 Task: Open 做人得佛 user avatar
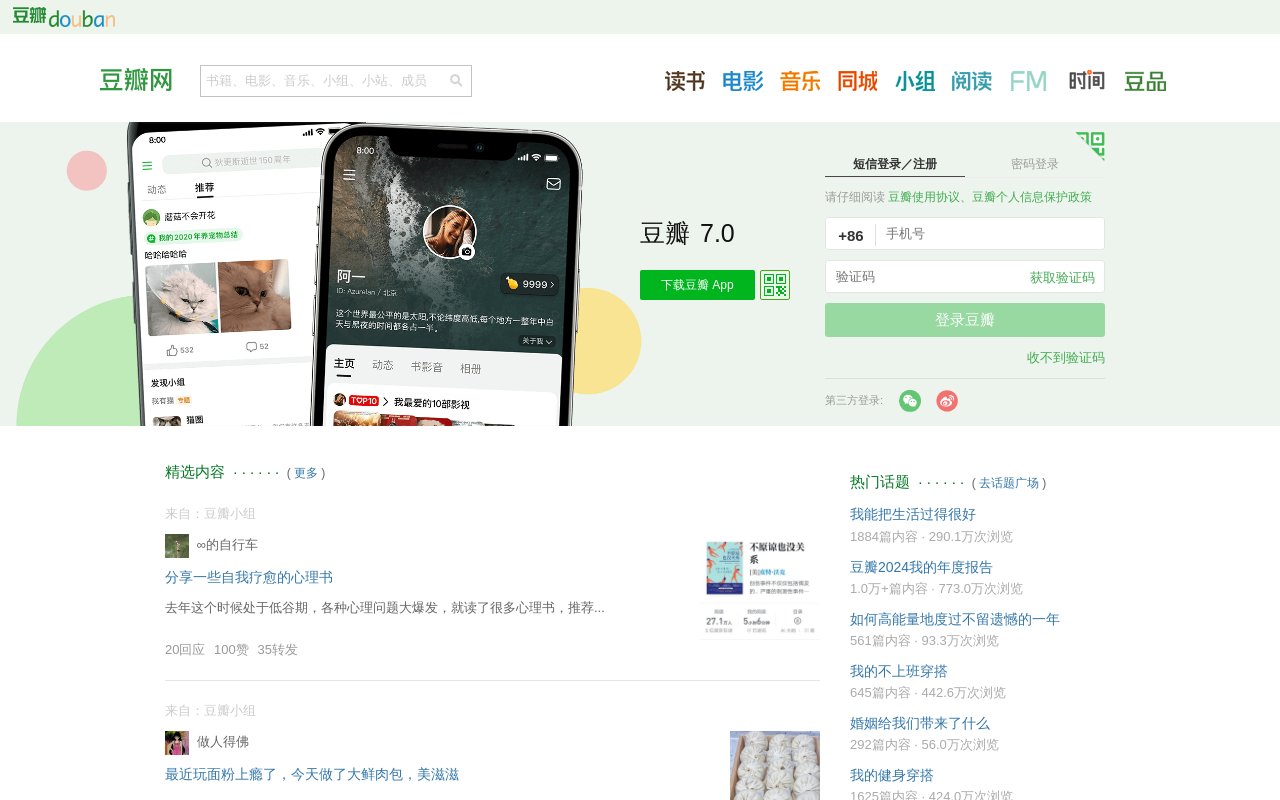pyautogui.click(x=177, y=743)
